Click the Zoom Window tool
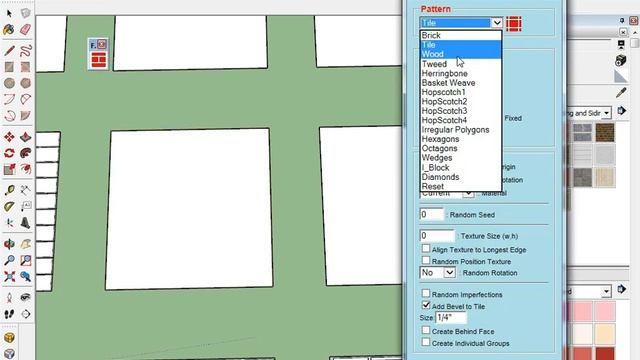This screenshot has width=640, height=360. point(26,260)
